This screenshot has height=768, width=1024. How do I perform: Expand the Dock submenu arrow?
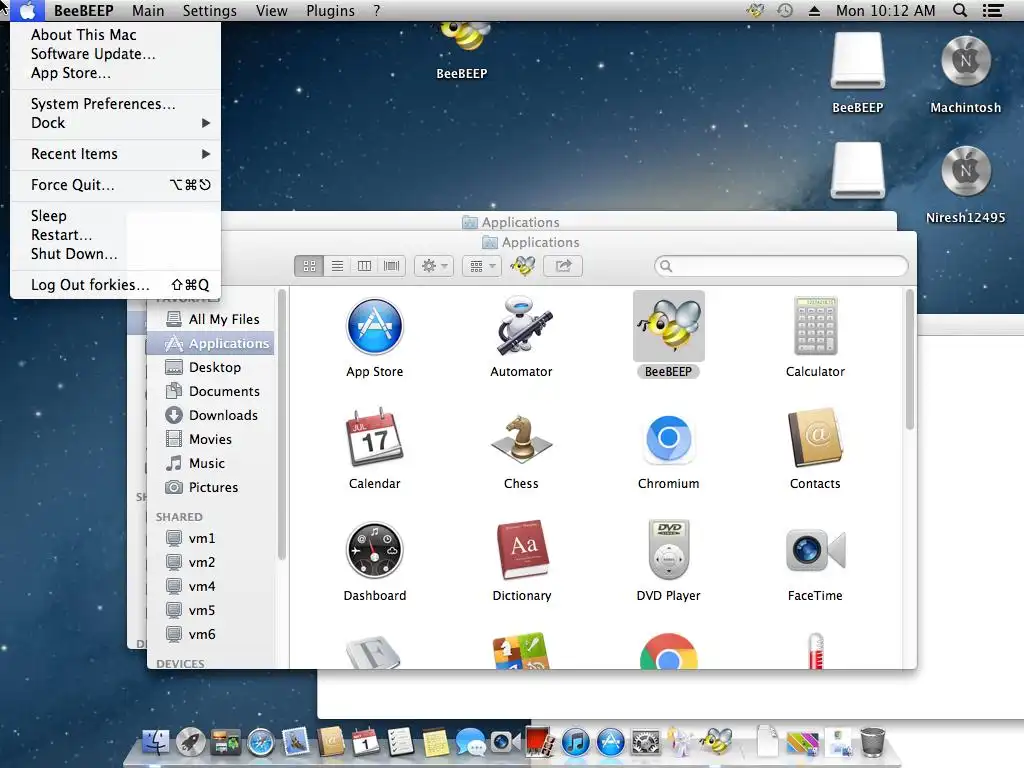206,123
